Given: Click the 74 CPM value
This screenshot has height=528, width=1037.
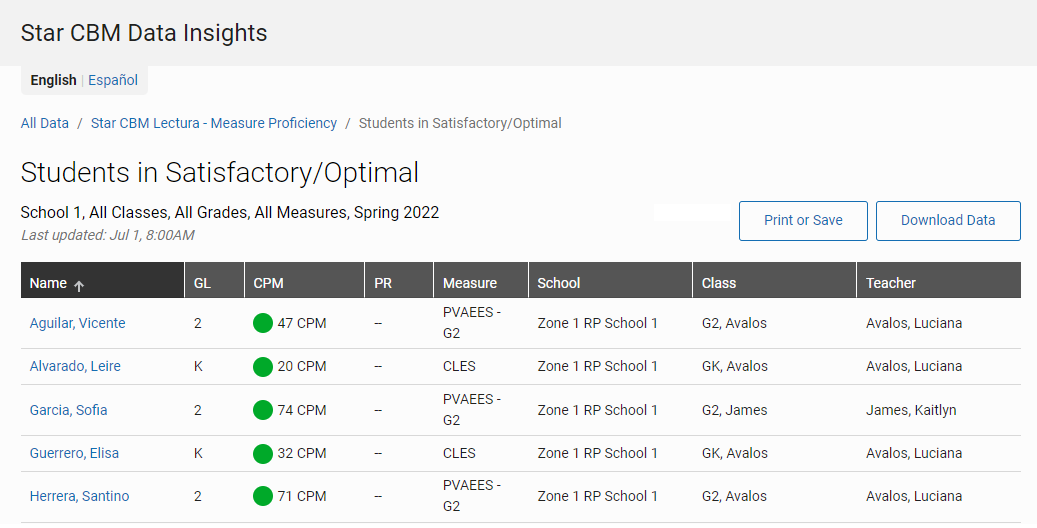Looking at the screenshot, I should coord(302,410).
